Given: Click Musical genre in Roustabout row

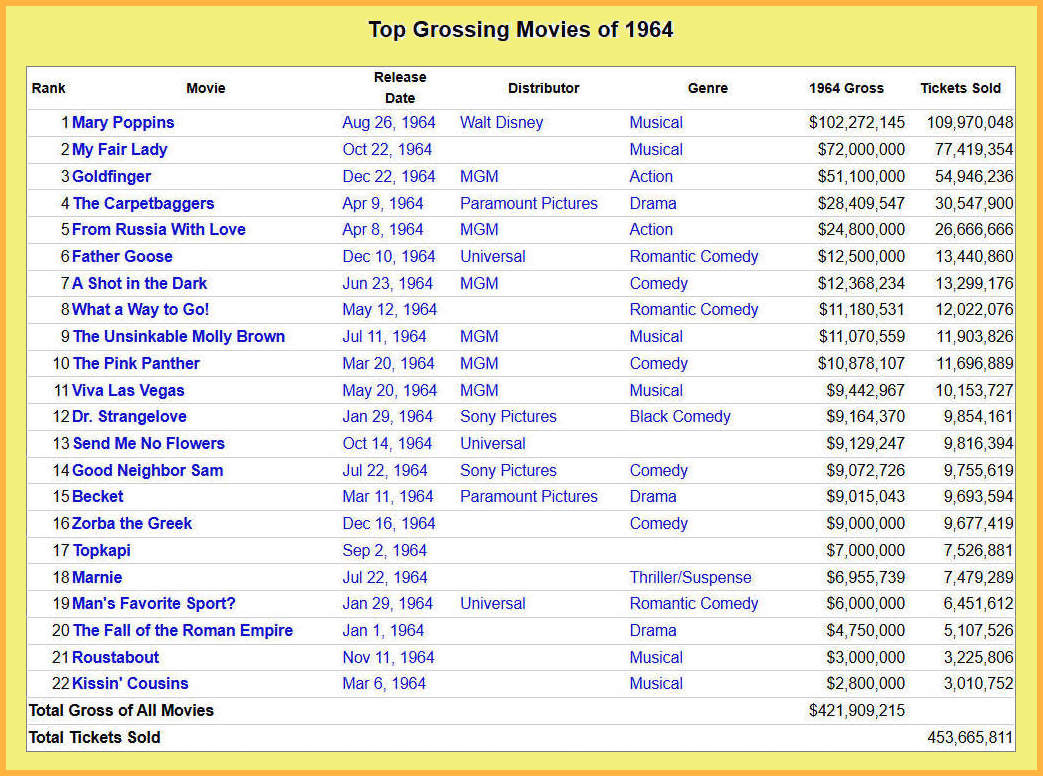Looking at the screenshot, I should tap(656, 658).
